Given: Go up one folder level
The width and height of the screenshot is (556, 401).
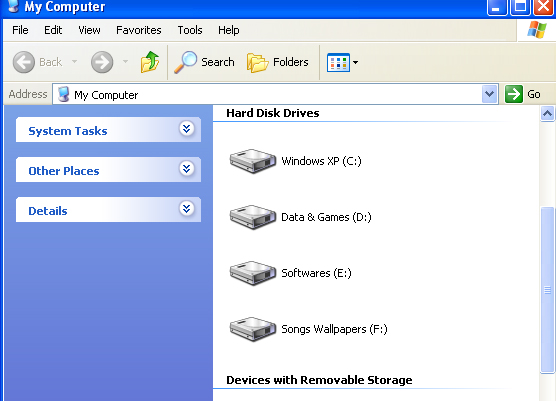Looking at the screenshot, I should click(150, 62).
